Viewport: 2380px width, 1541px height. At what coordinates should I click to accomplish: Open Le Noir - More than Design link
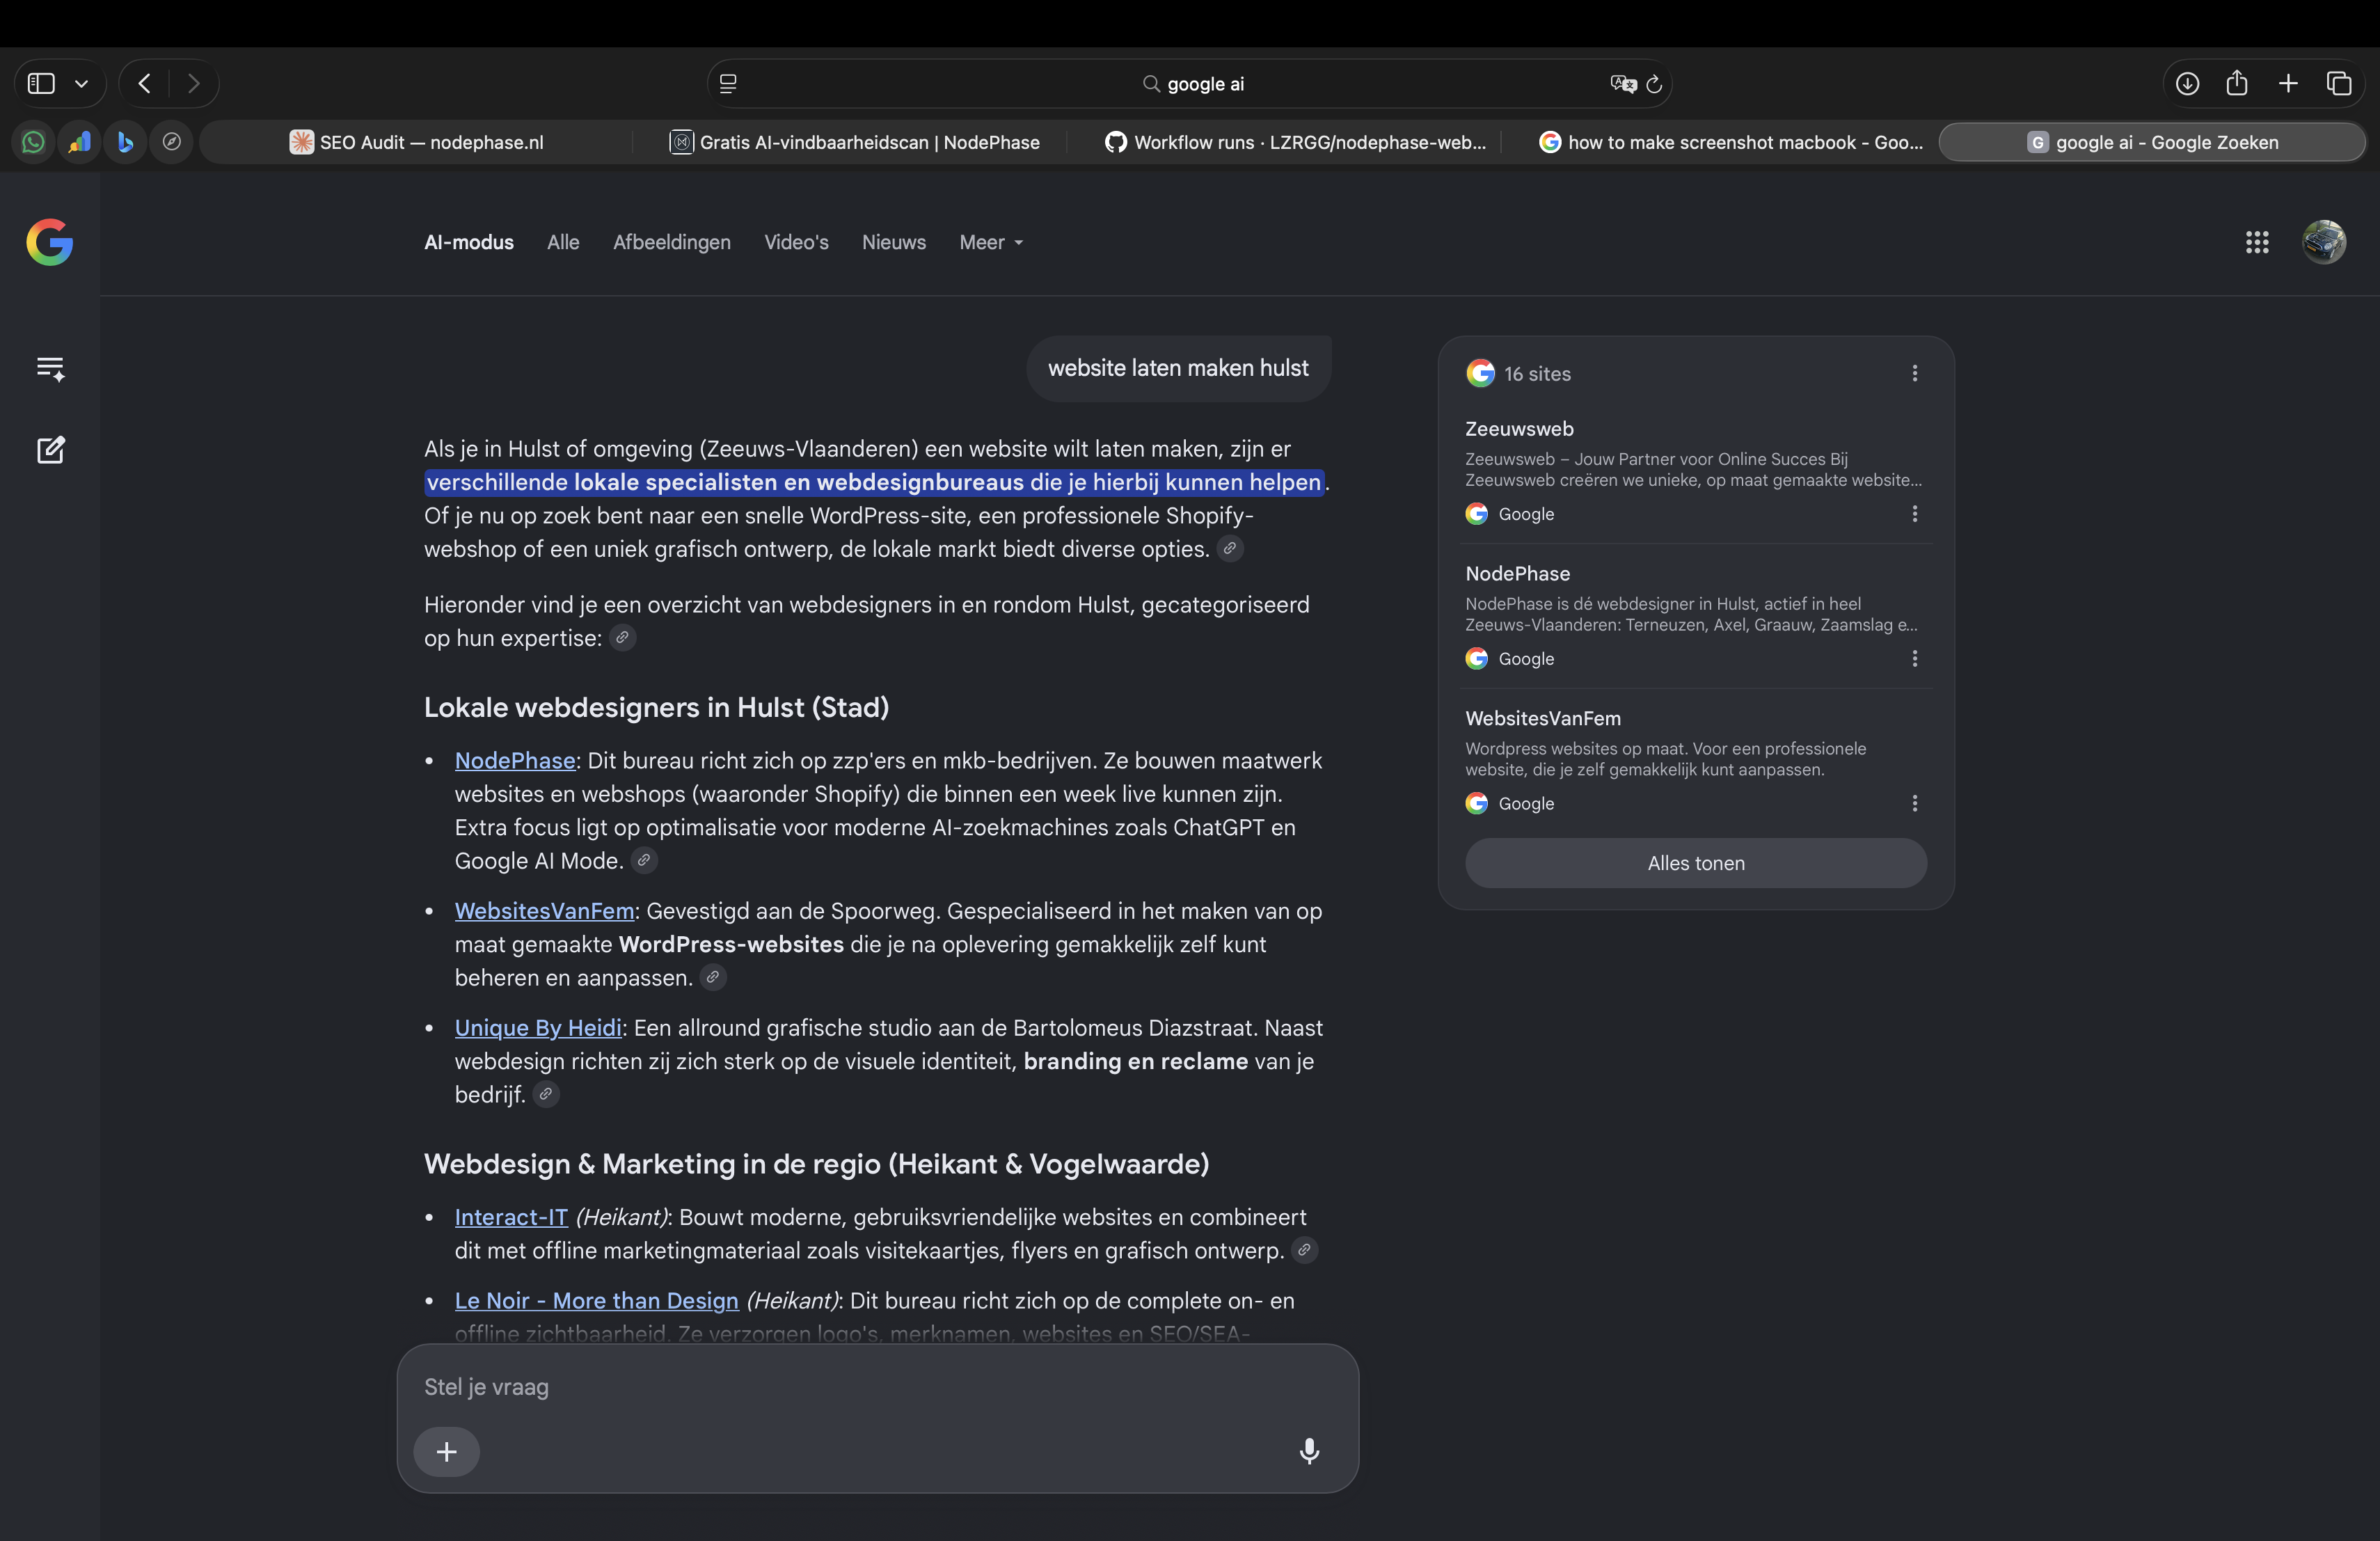click(x=597, y=1300)
